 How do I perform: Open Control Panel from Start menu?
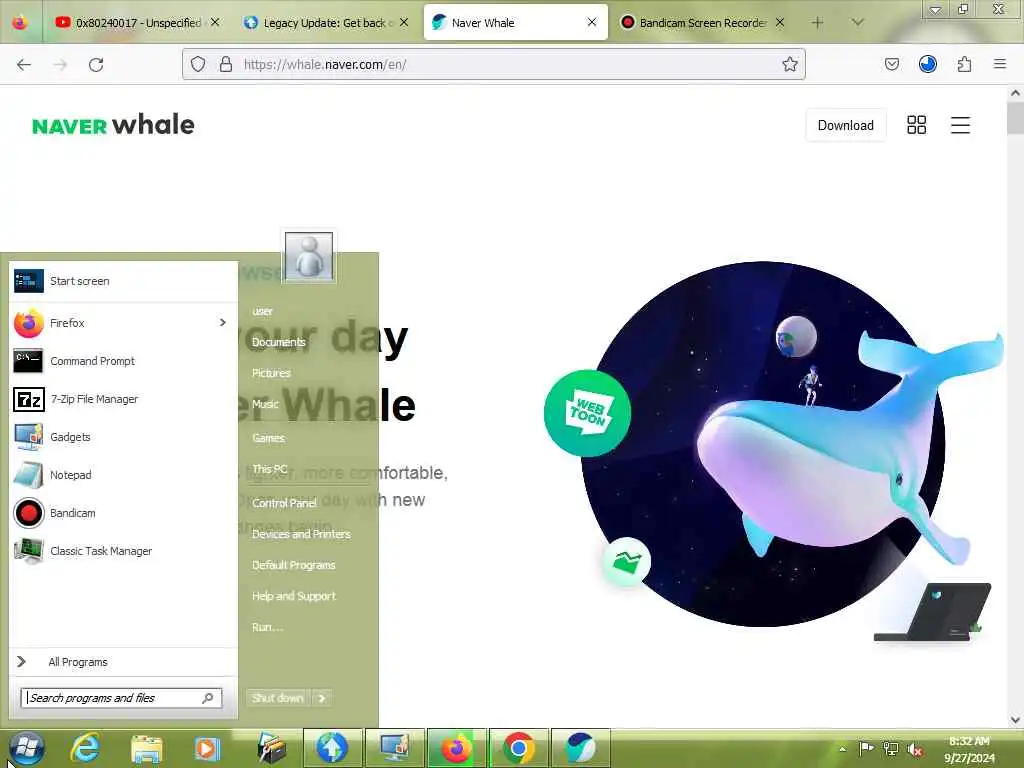[284, 503]
